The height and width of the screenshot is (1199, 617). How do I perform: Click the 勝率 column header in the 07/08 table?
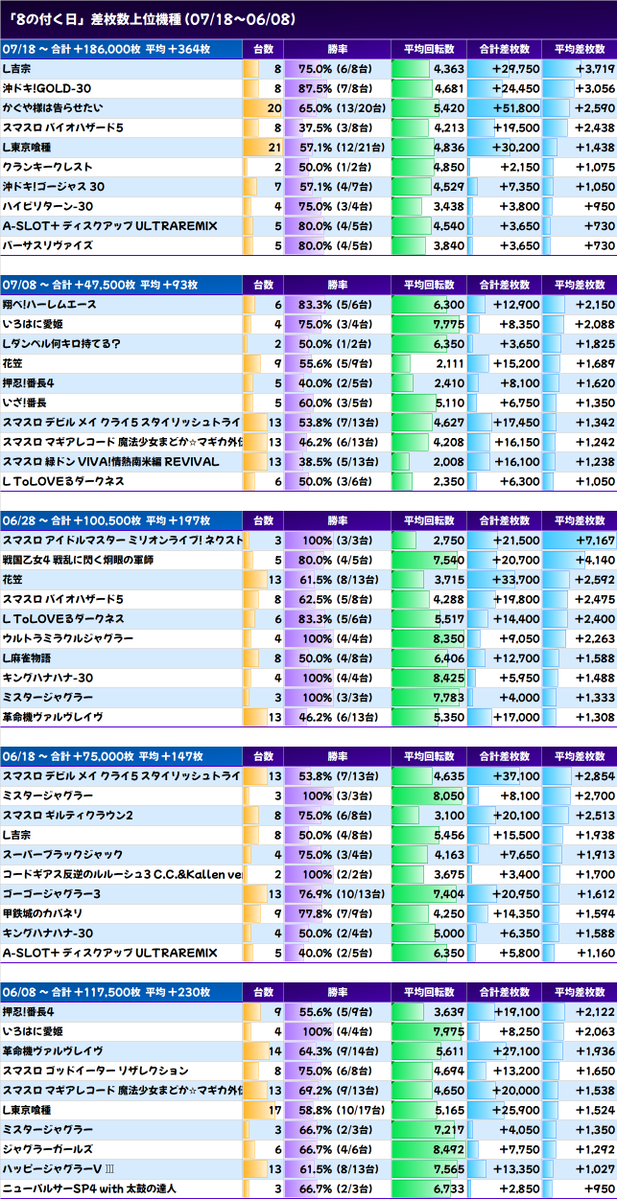337,284
